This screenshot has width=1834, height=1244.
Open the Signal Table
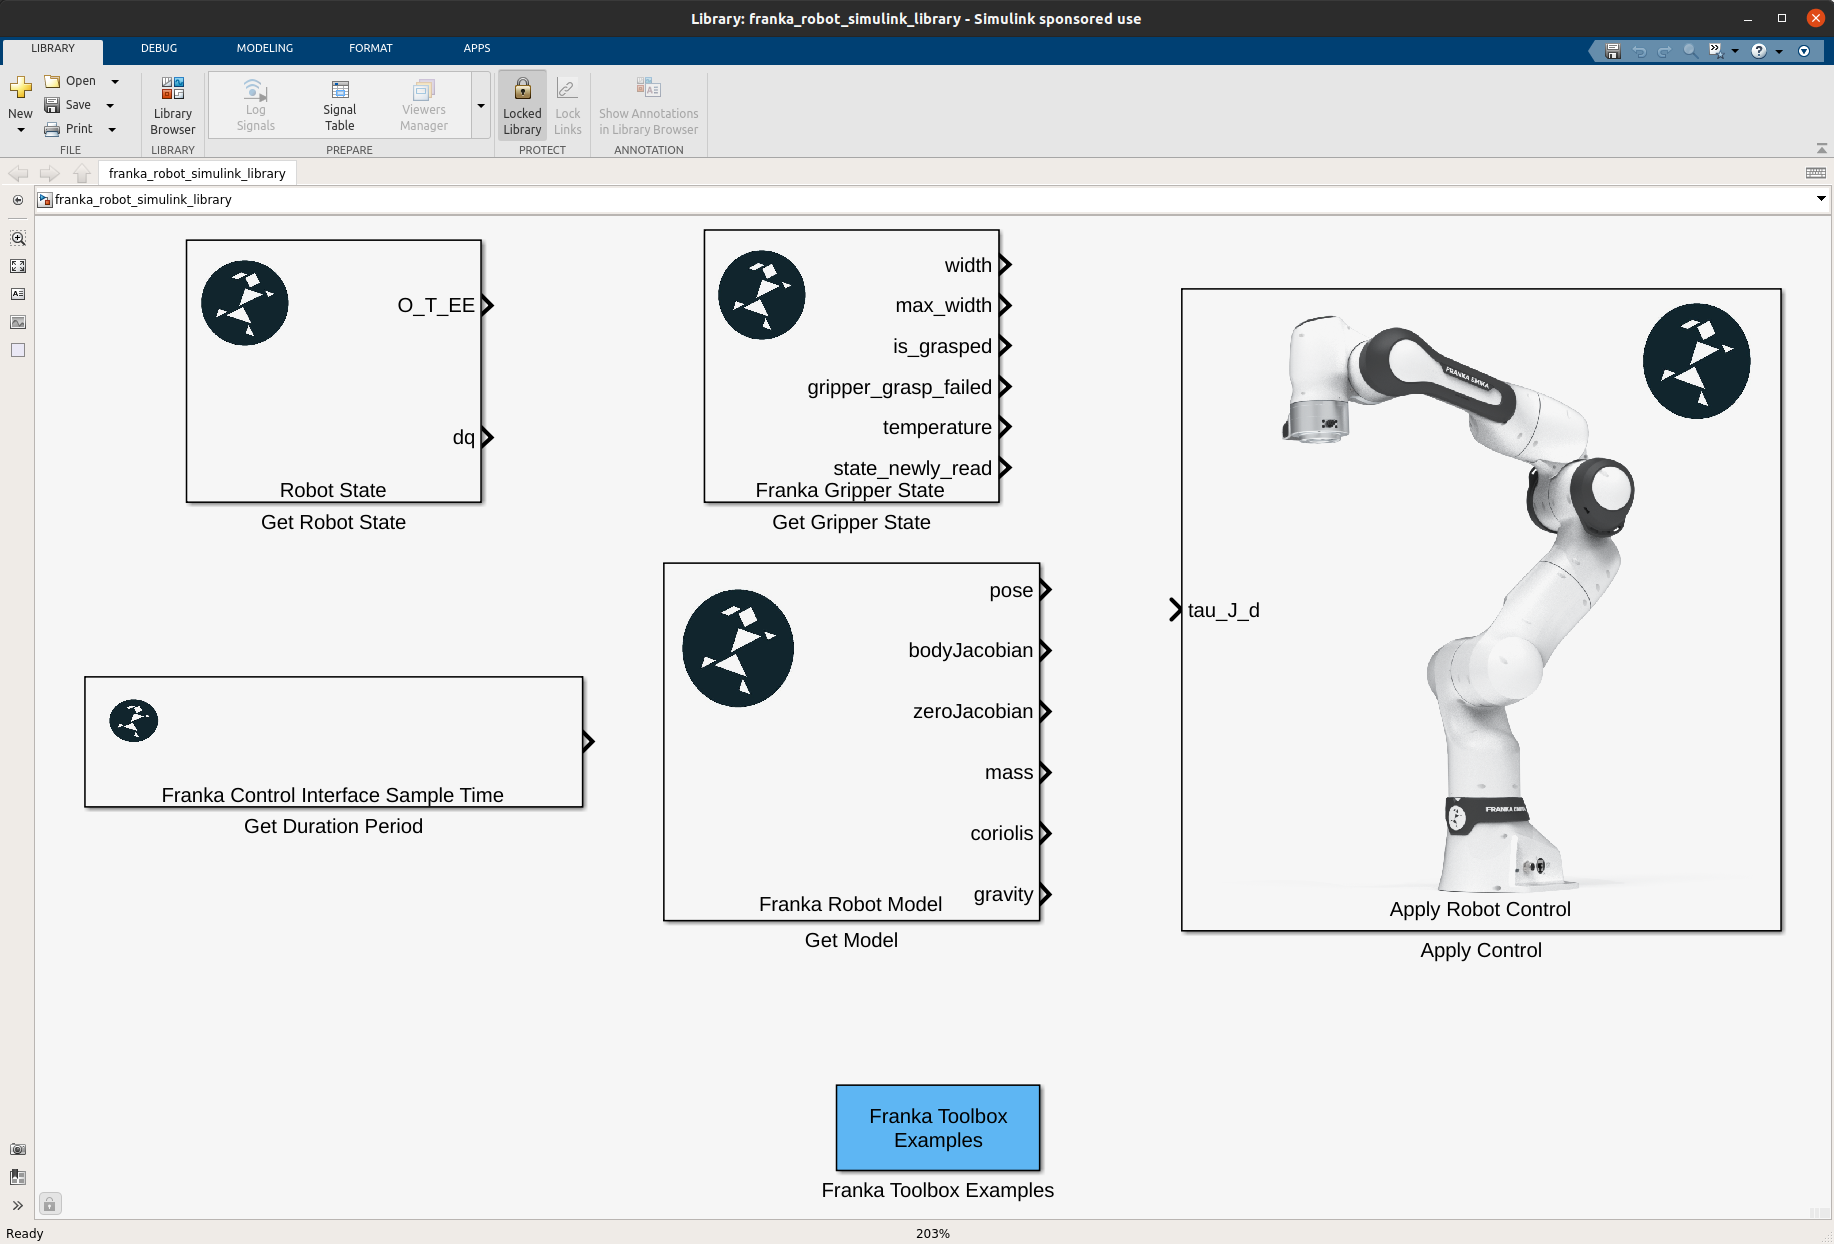coord(340,106)
